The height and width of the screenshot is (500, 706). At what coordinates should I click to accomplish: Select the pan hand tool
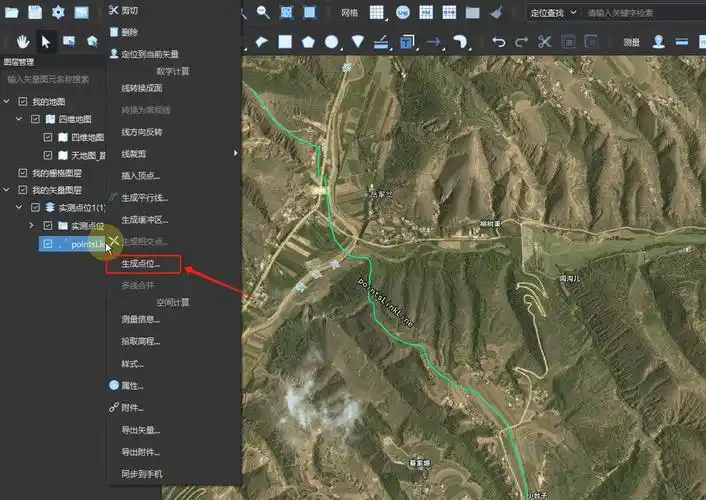23,42
